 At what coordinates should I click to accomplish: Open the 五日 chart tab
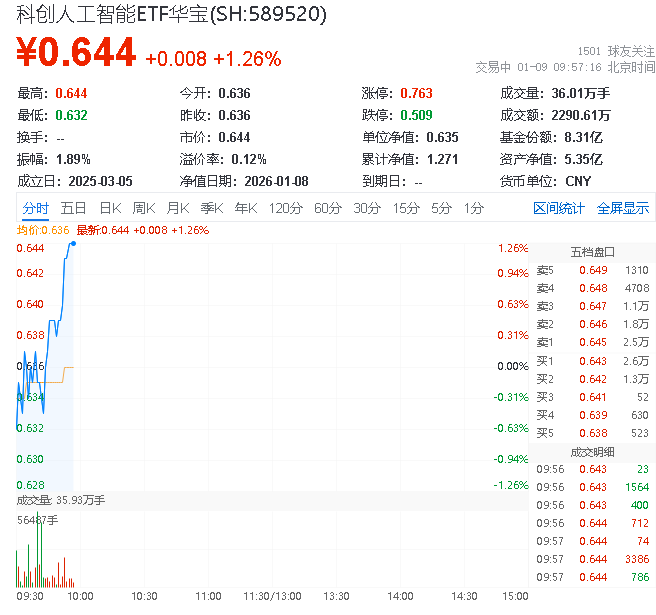[x=73, y=208]
